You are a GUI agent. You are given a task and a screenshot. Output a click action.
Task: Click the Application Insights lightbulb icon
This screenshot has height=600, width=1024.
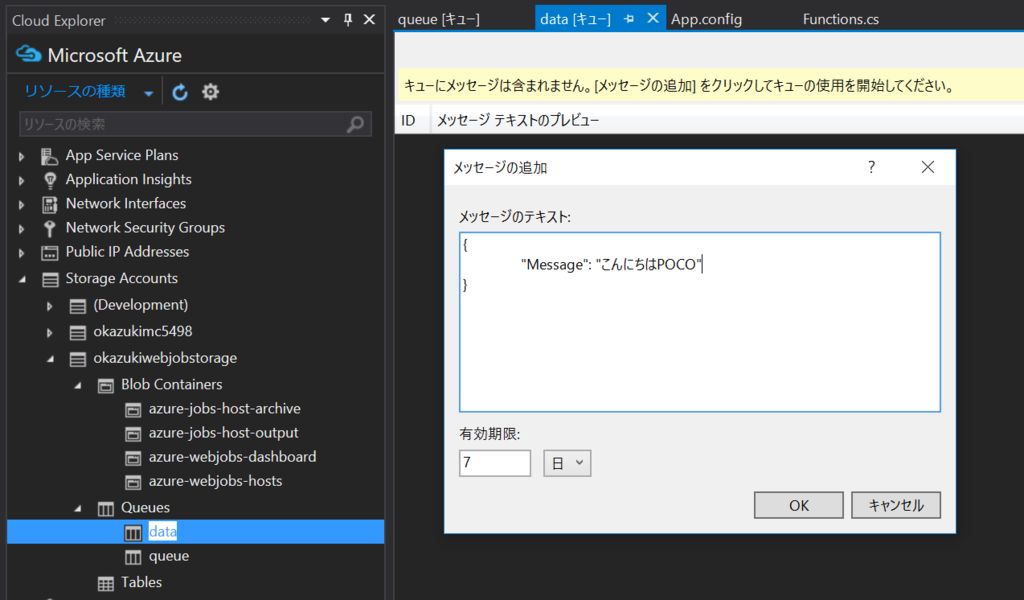[x=50, y=180]
